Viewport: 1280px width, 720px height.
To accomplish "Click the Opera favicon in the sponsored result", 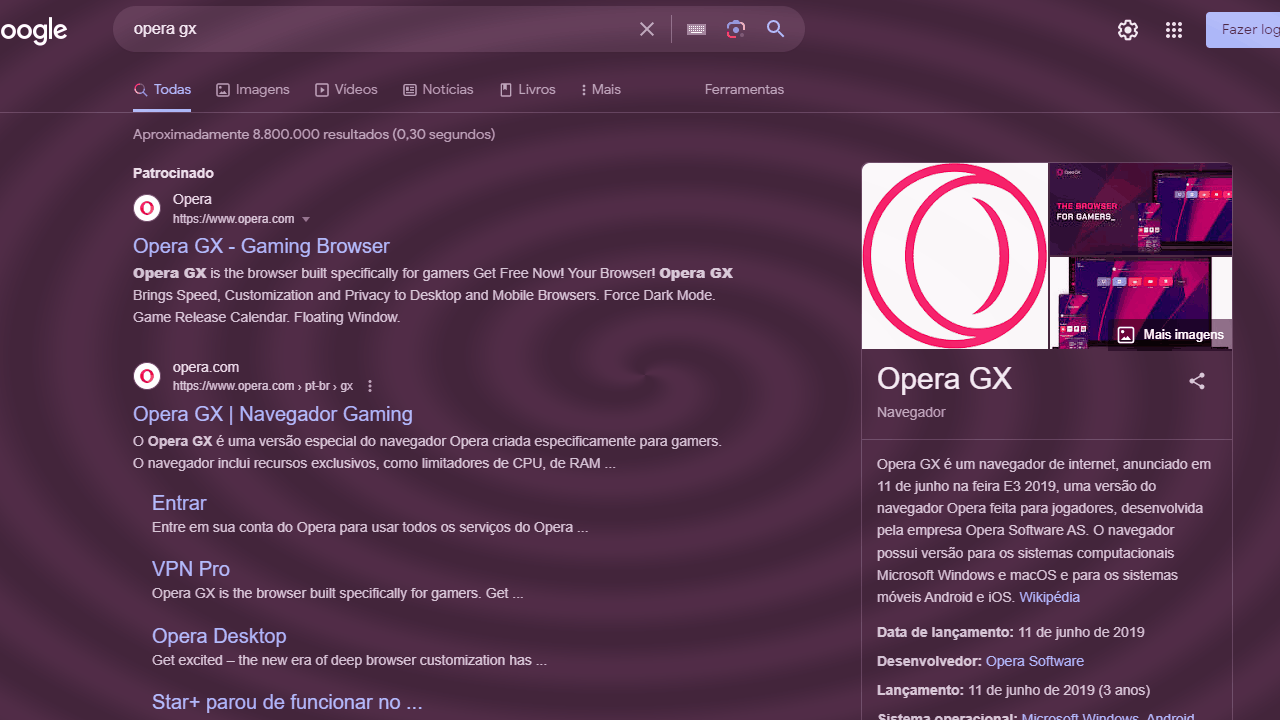I will point(147,208).
